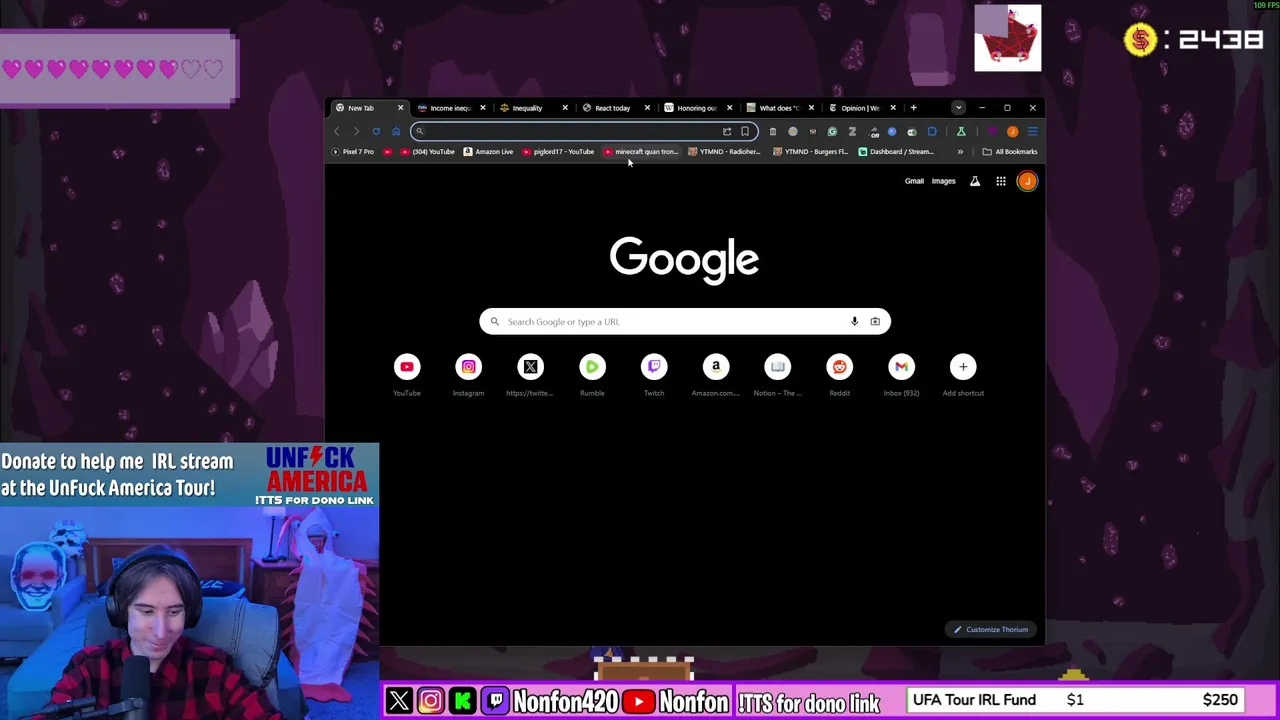Open the browser hamburger menu
Viewport: 1280px width, 720px height.
(x=1033, y=131)
